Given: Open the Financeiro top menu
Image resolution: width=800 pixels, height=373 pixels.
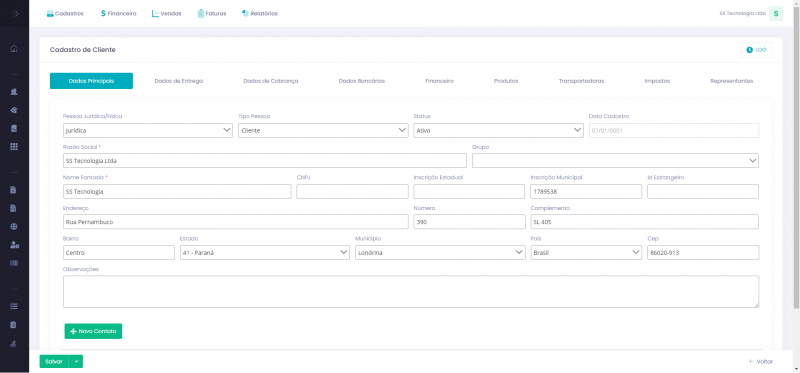Looking at the screenshot, I should (118, 14).
